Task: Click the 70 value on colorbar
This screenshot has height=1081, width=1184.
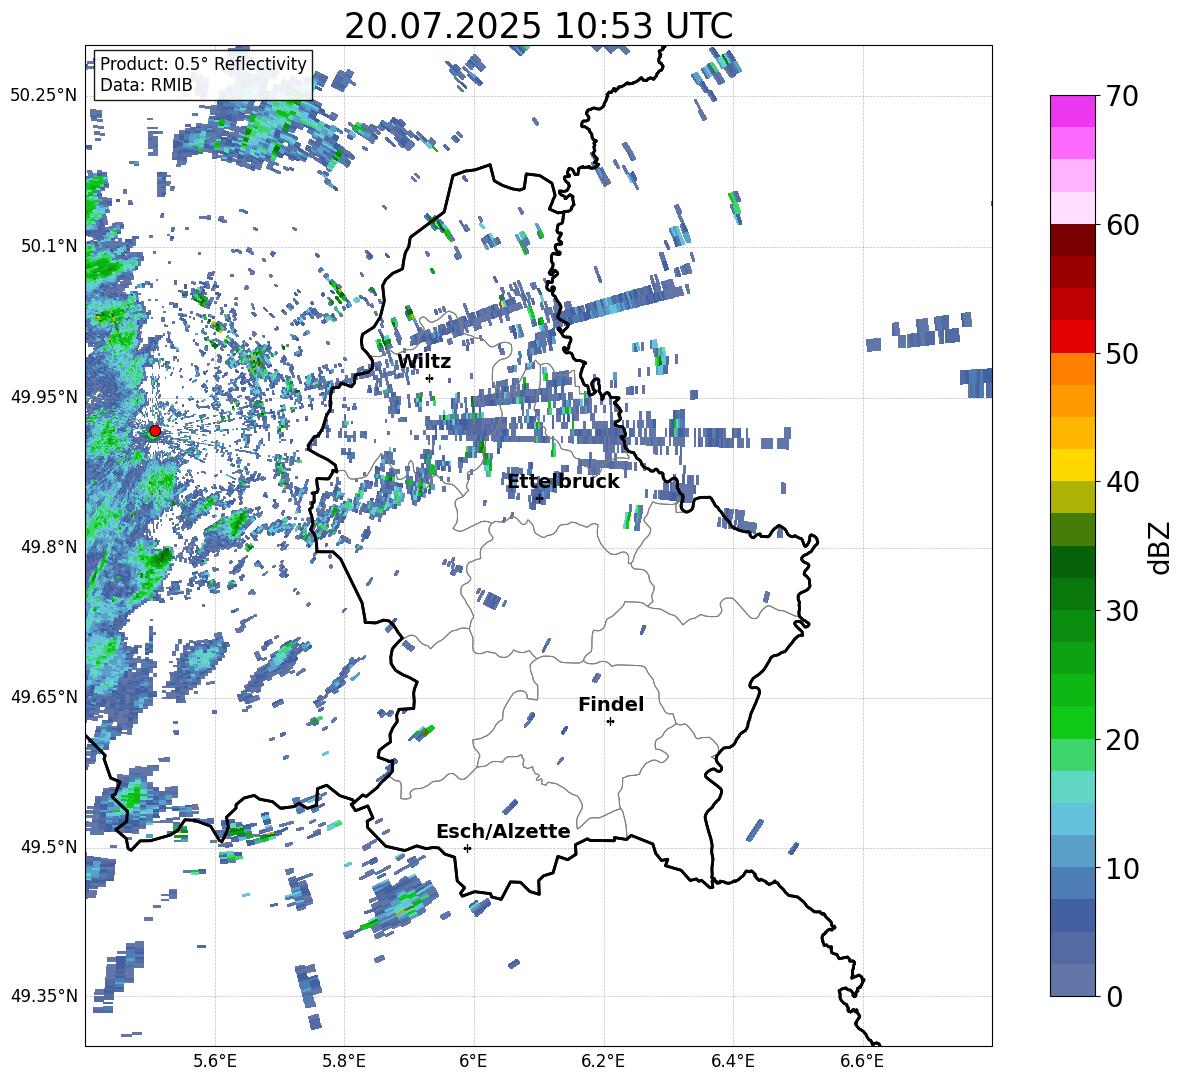Action: (x=1123, y=97)
